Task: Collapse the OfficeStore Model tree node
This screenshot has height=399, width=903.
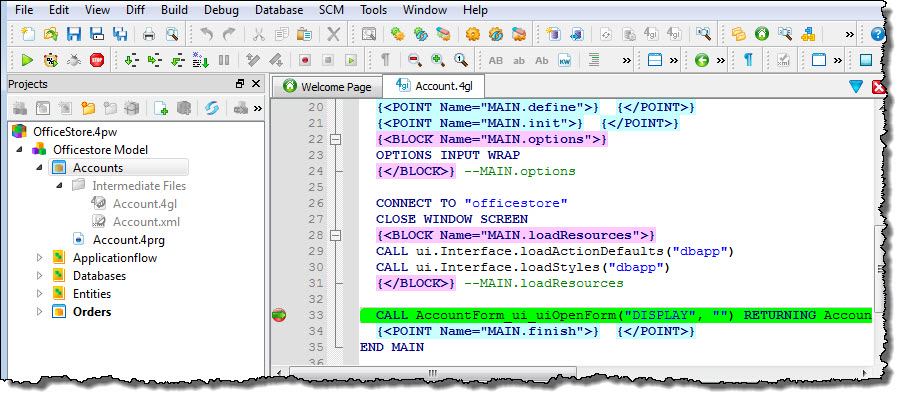Action: coord(20,150)
